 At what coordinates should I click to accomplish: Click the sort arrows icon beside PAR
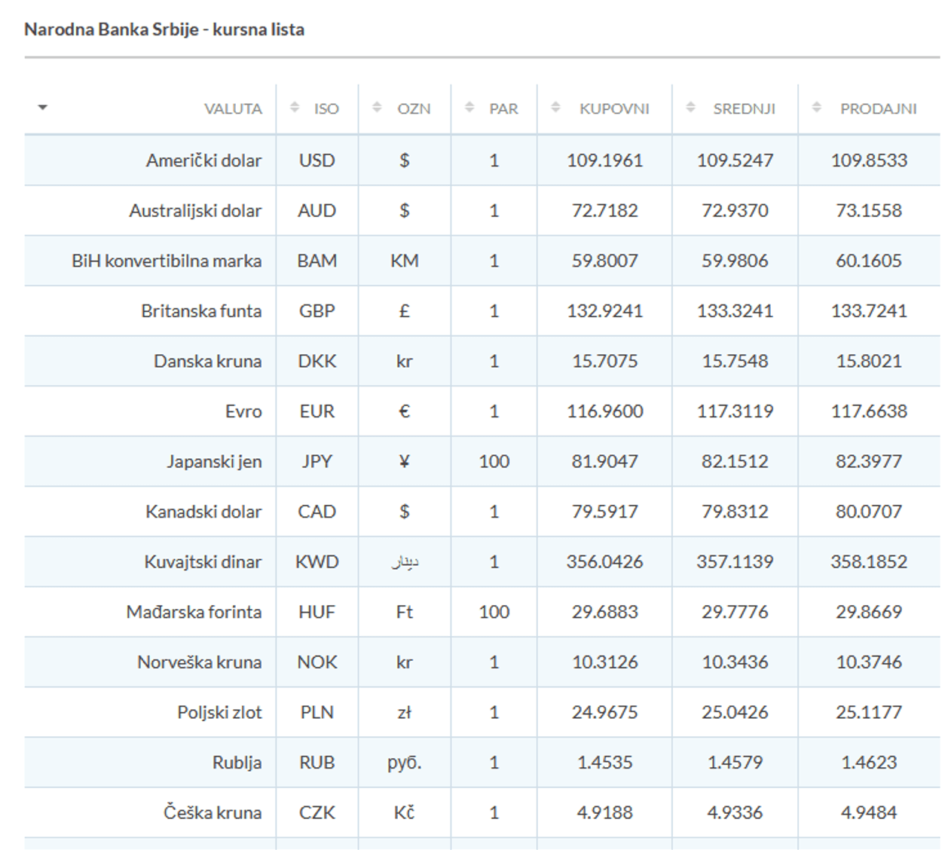tap(469, 107)
